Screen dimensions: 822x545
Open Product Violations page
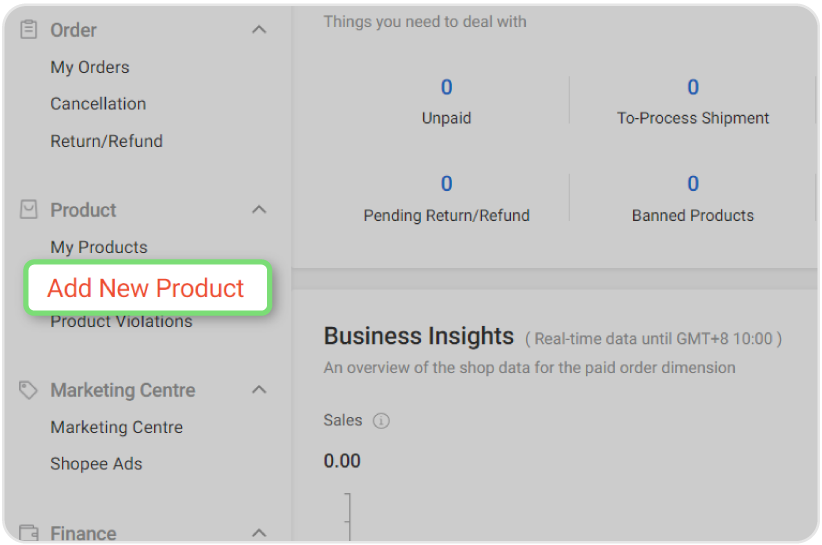pyautogui.click(x=121, y=322)
